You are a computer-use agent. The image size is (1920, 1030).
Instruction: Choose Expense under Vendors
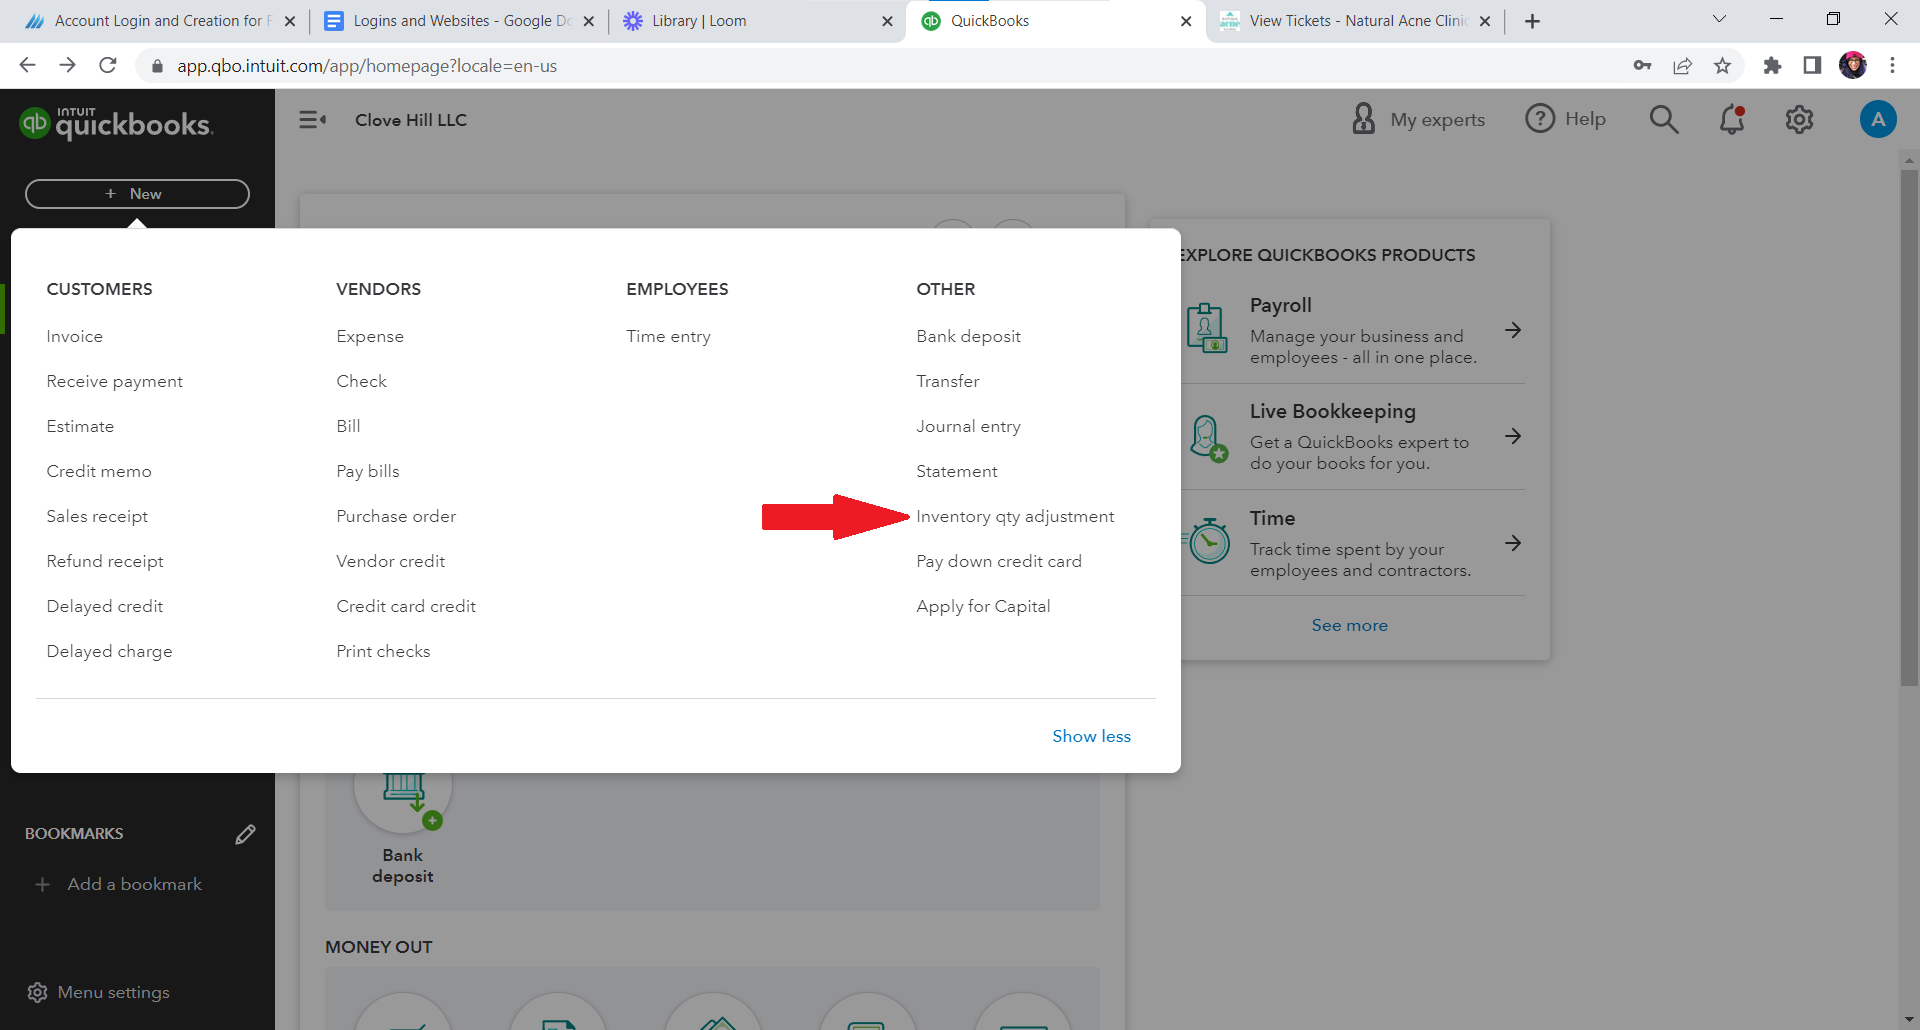click(370, 336)
